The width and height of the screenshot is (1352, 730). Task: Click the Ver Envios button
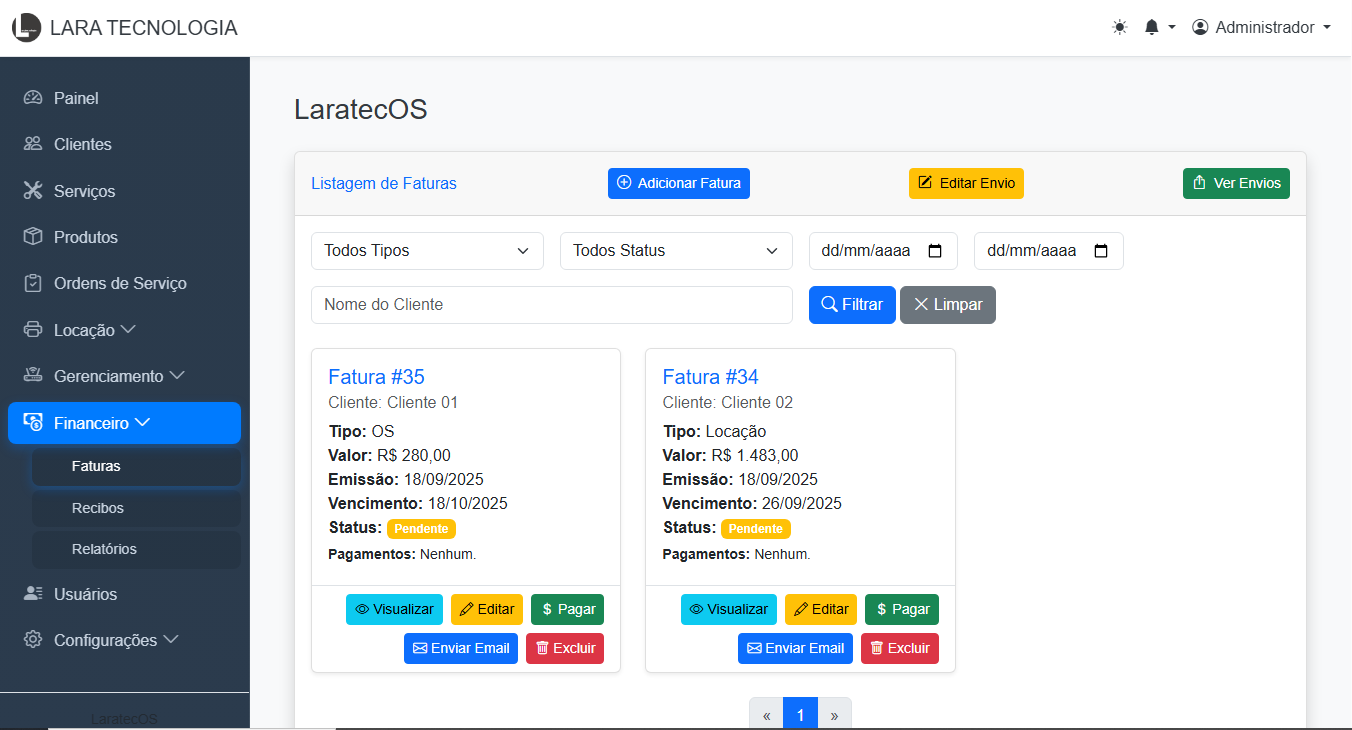1236,183
